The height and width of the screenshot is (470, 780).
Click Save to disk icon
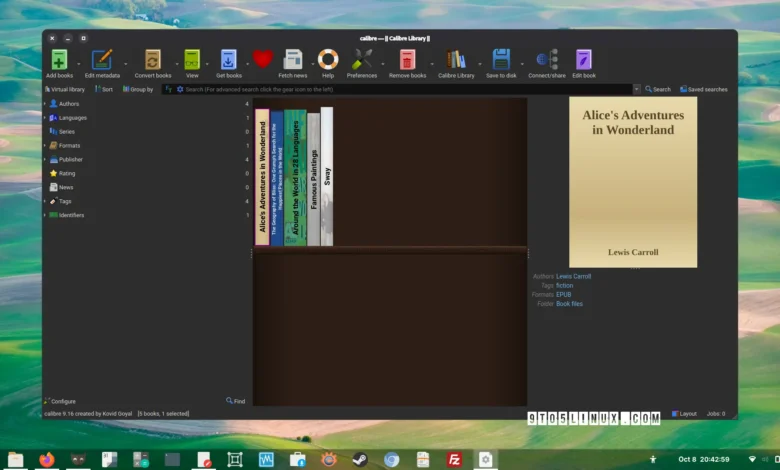pos(501,60)
